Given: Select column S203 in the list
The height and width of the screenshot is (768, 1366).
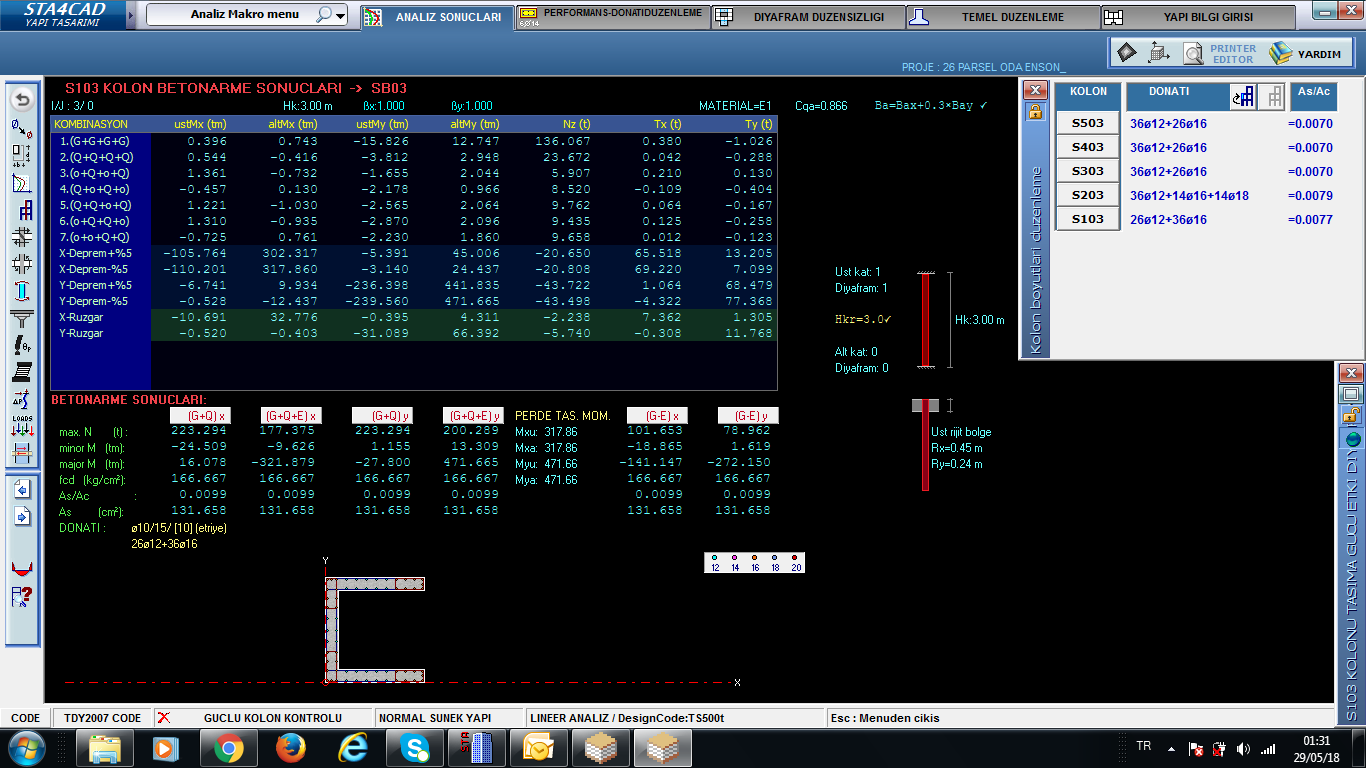Looking at the screenshot, I should 1088,195.
